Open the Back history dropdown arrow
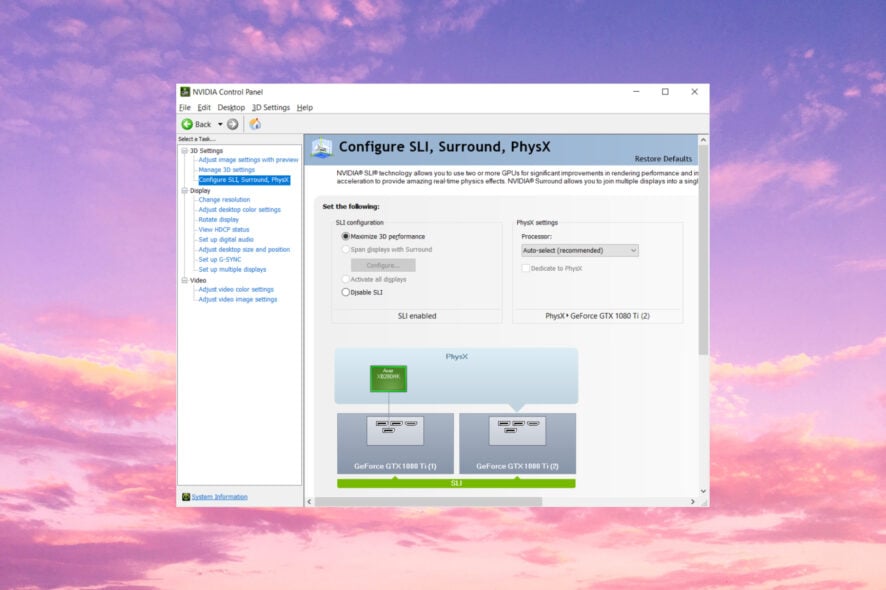This screenshot has height=590, width=886. (x=220, y=124)
